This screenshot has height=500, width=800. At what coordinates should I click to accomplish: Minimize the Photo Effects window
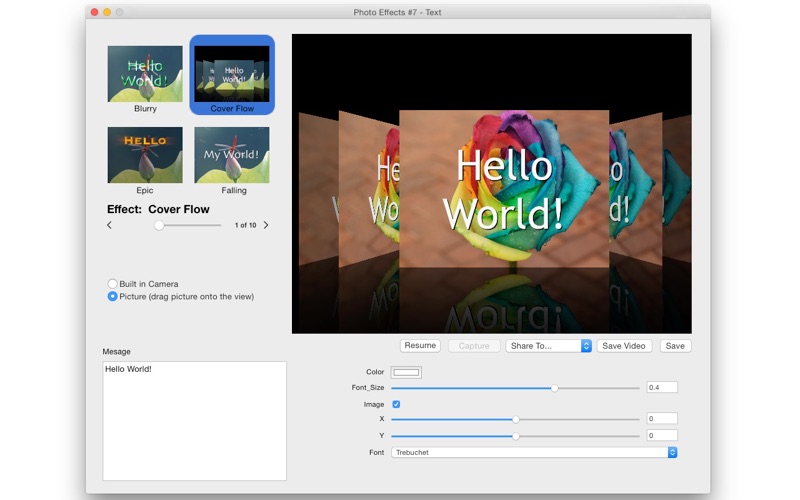[x=107, y=12]
